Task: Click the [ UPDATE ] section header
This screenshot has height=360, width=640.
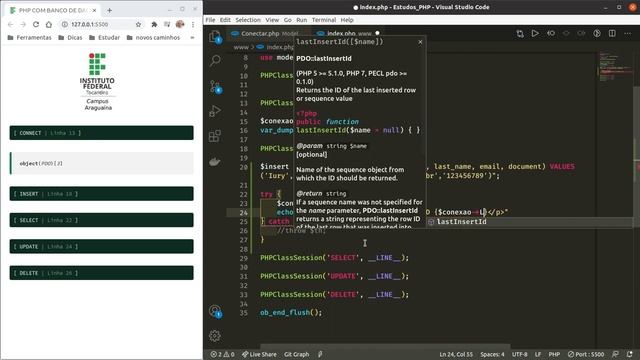Action: coord(102,247)
